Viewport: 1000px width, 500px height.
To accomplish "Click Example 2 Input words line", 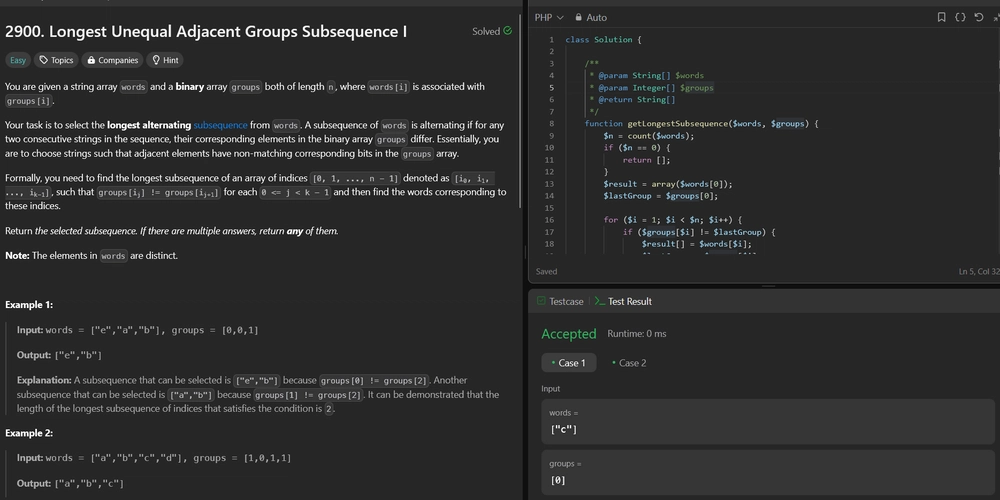I will pyautogui.click(x=154, y=458).
